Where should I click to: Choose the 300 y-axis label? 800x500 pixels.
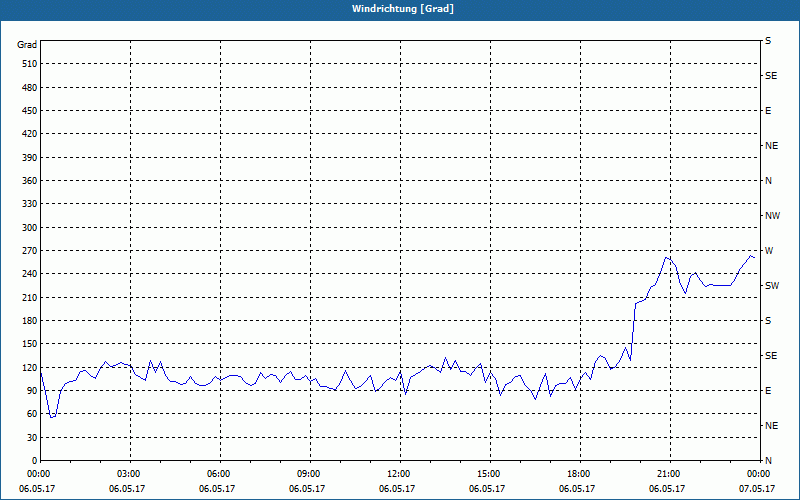click(x=31, y=228)
